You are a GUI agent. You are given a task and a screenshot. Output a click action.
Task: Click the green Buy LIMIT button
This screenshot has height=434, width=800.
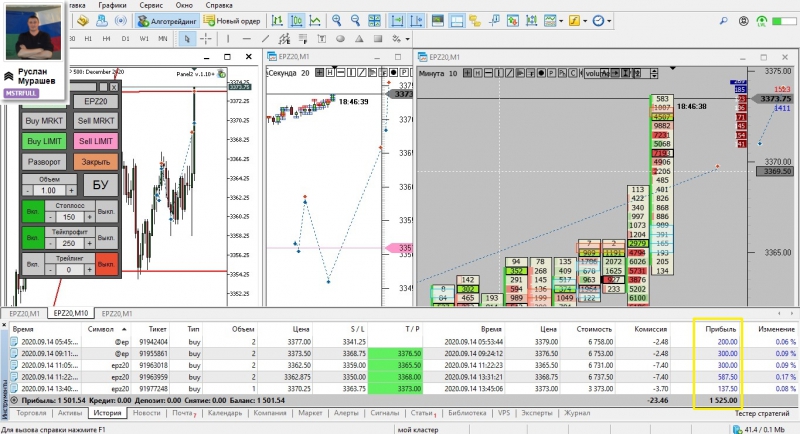pos(44,141)
